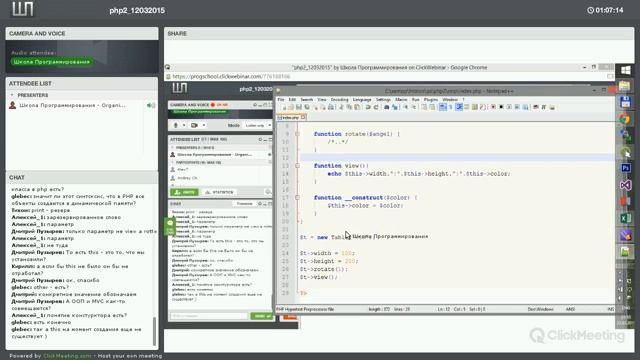This screenshot has height=360, width=640.
Task: Click code line '$t->rotate(1);'
Action: [x=324, y=269]
